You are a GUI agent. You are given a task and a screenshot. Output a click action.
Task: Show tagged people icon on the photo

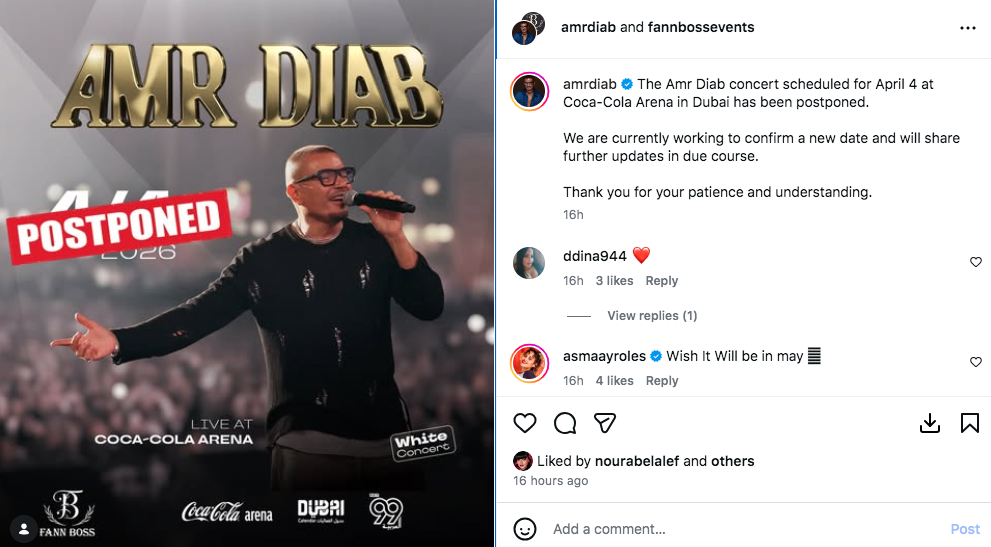(23, 529)
